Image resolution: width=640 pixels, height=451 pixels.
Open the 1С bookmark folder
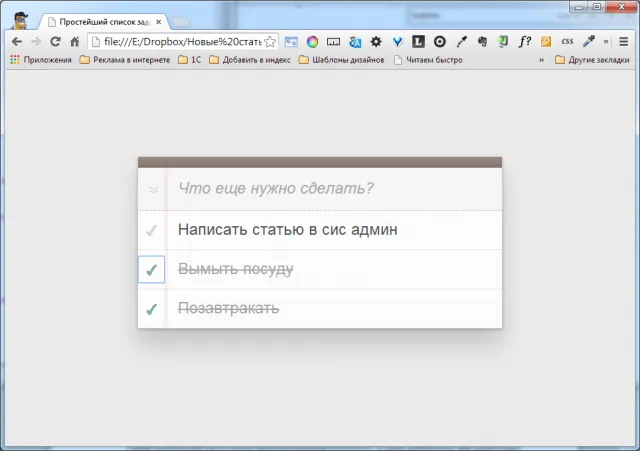pyautogui.click(x=190, y=60)
